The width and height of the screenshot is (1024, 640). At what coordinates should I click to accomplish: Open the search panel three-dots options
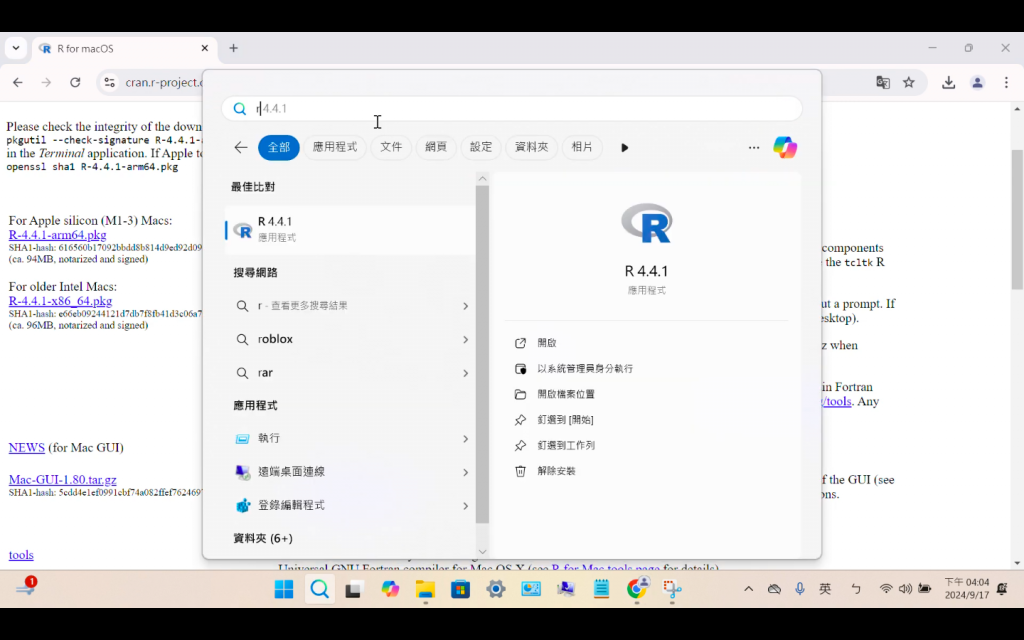coord(754,148)
